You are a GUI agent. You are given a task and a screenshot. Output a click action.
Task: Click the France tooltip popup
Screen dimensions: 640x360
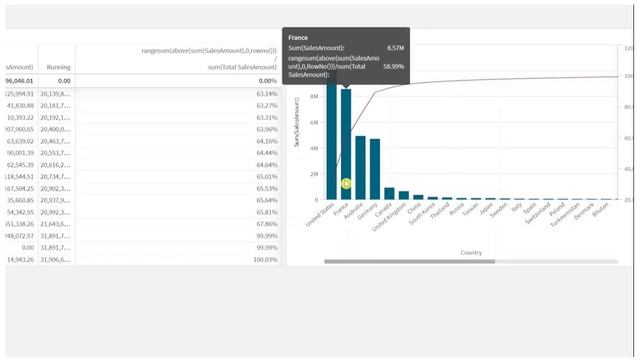tap(346, 56)
